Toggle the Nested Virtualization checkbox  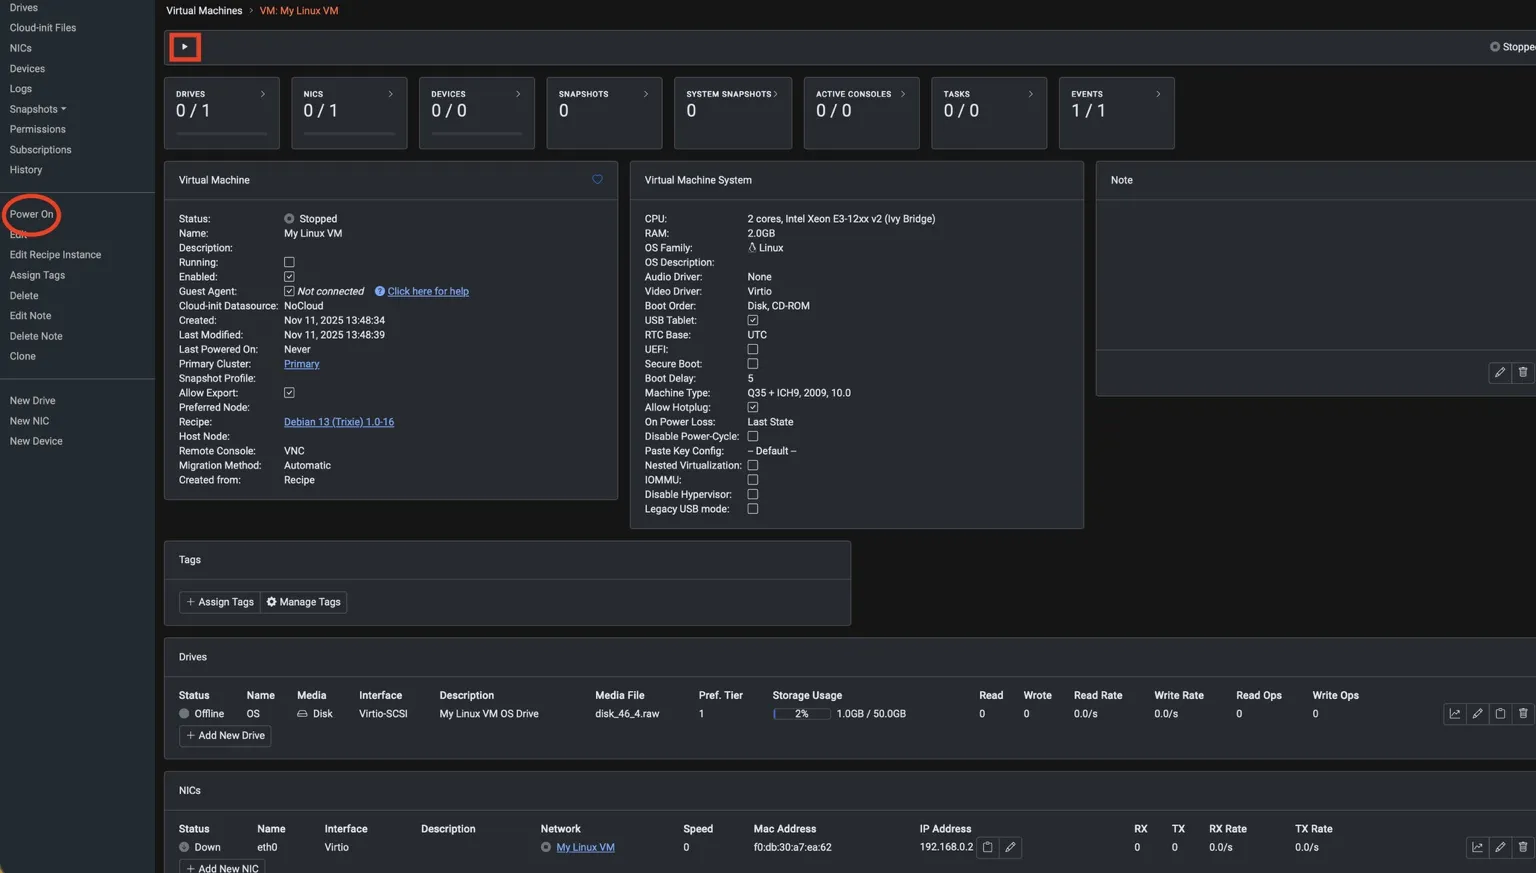click(753, 466)
